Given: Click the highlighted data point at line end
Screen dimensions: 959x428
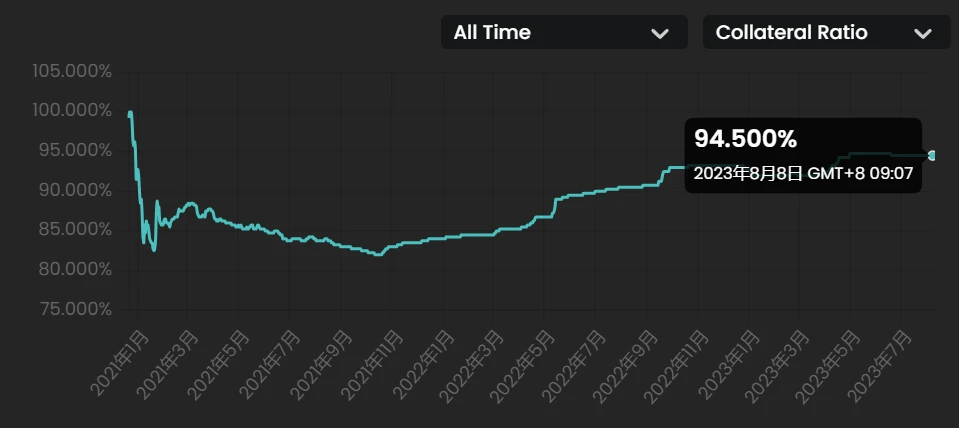Looking at the screenshot, I should pyautogui.click(x=932, y=155).
